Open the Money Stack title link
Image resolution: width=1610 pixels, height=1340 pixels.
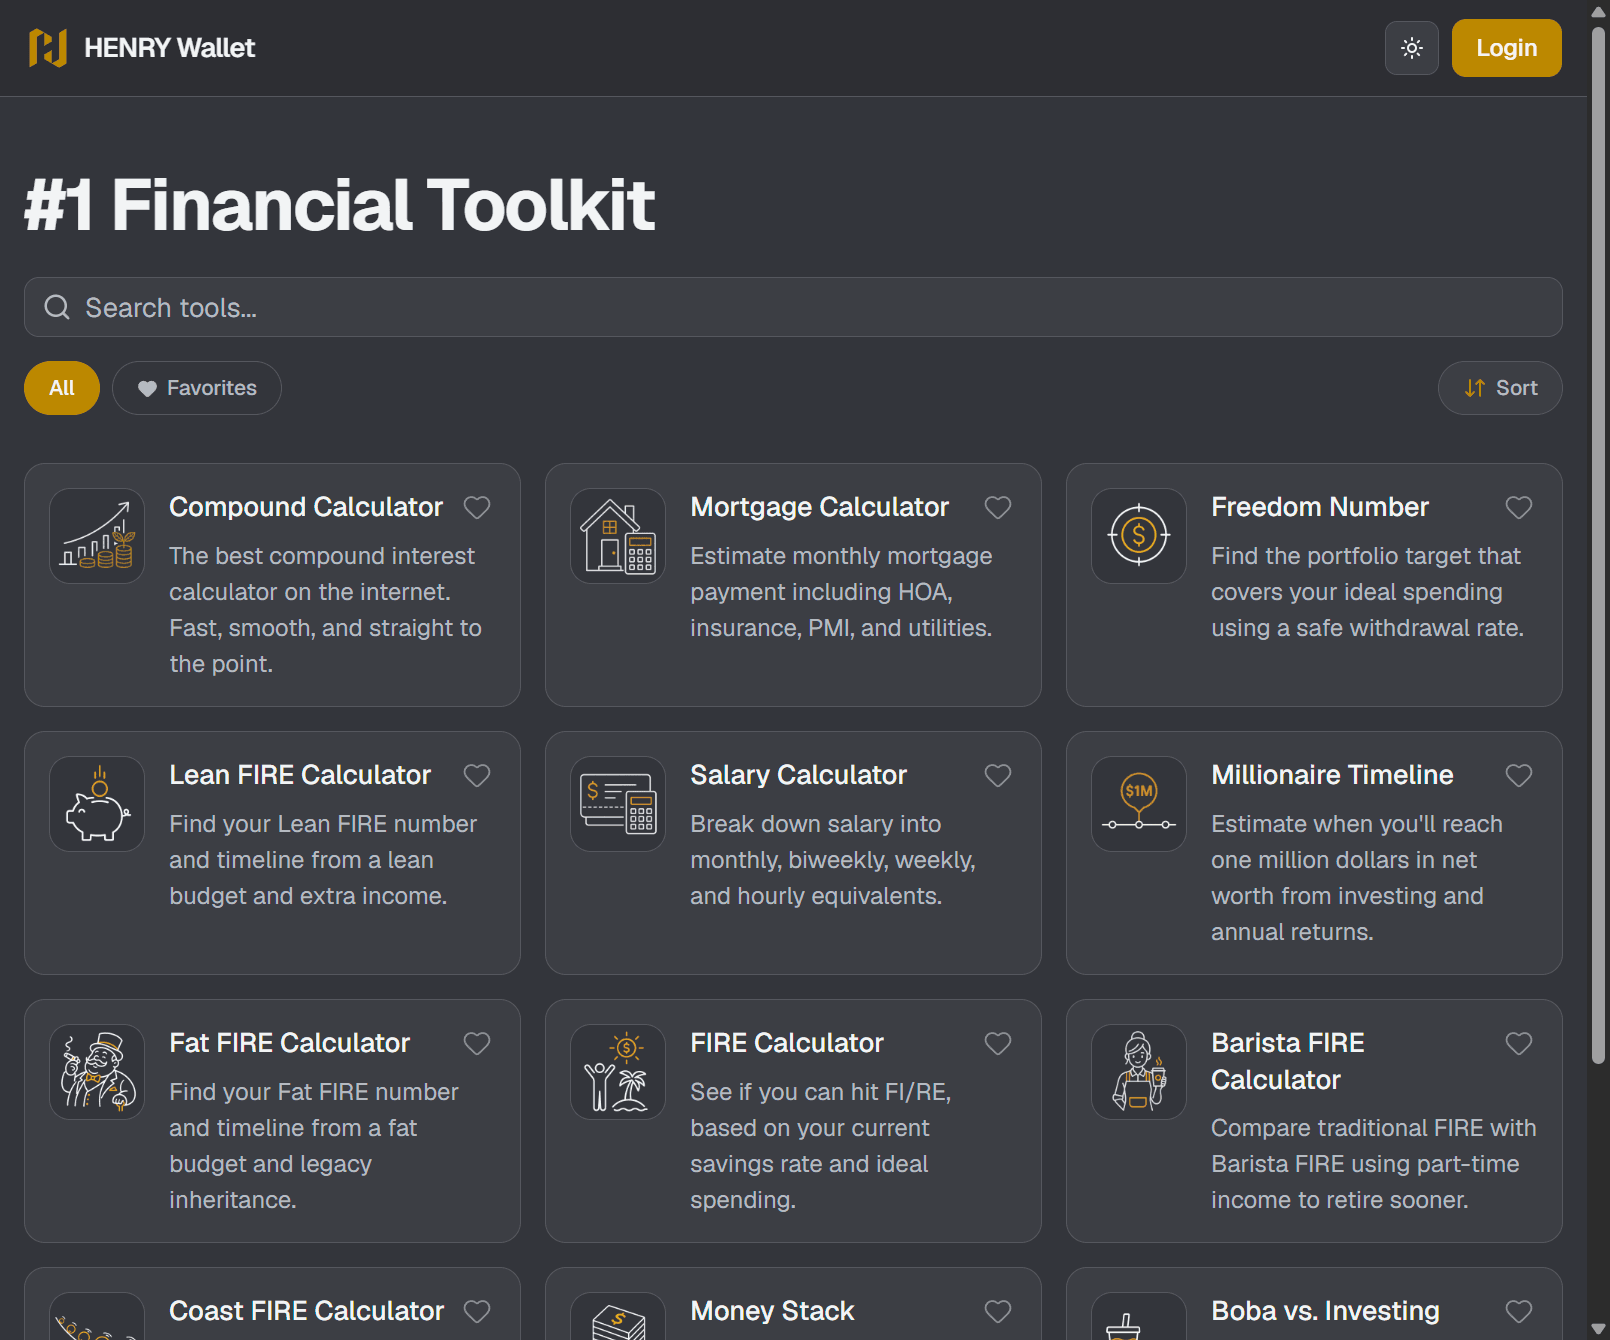(x=772, y=1311)
